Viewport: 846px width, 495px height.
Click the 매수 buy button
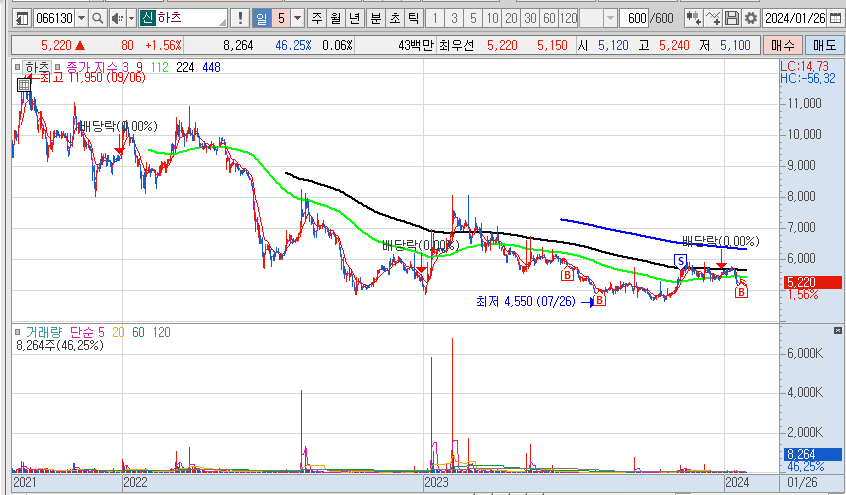[783, 45]
